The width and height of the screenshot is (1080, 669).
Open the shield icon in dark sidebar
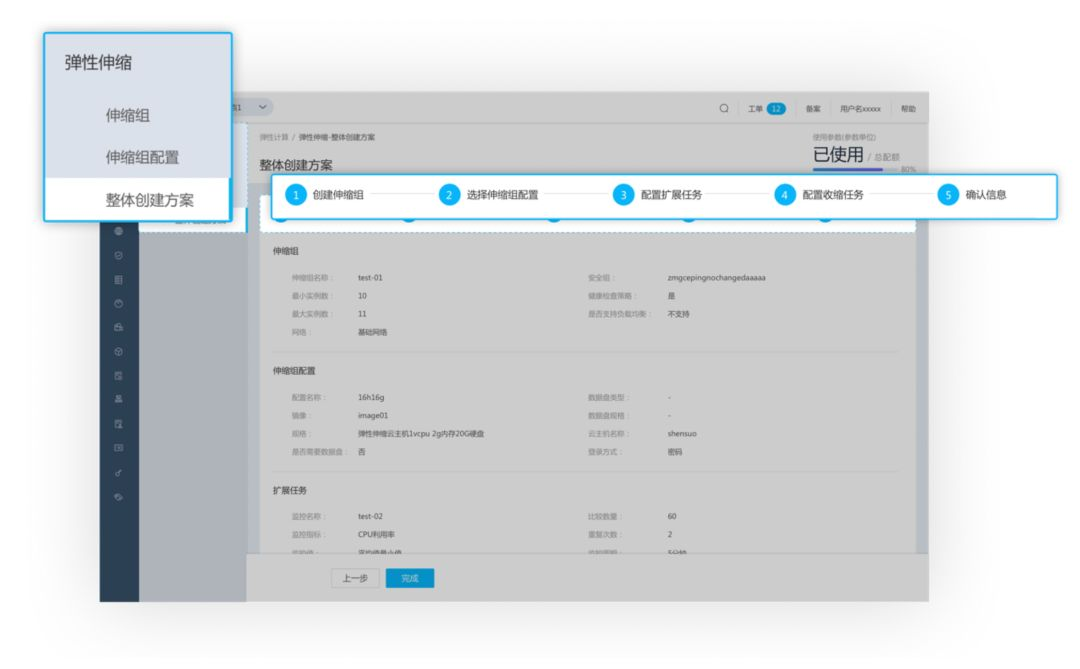(118, 256)
